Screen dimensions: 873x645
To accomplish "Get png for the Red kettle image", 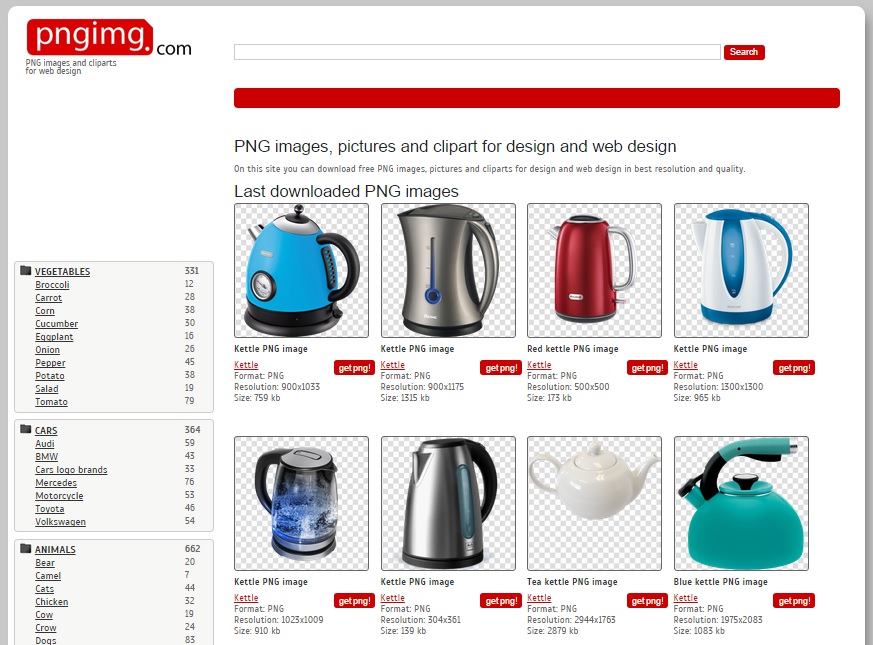I will tap(647, 368).
